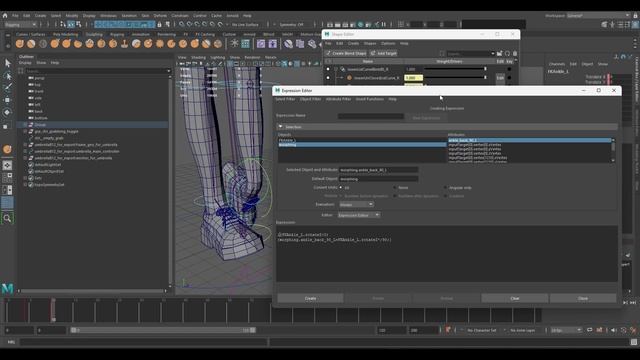Collapse the Selection section in Expression Editor

[x=280, y=127]
